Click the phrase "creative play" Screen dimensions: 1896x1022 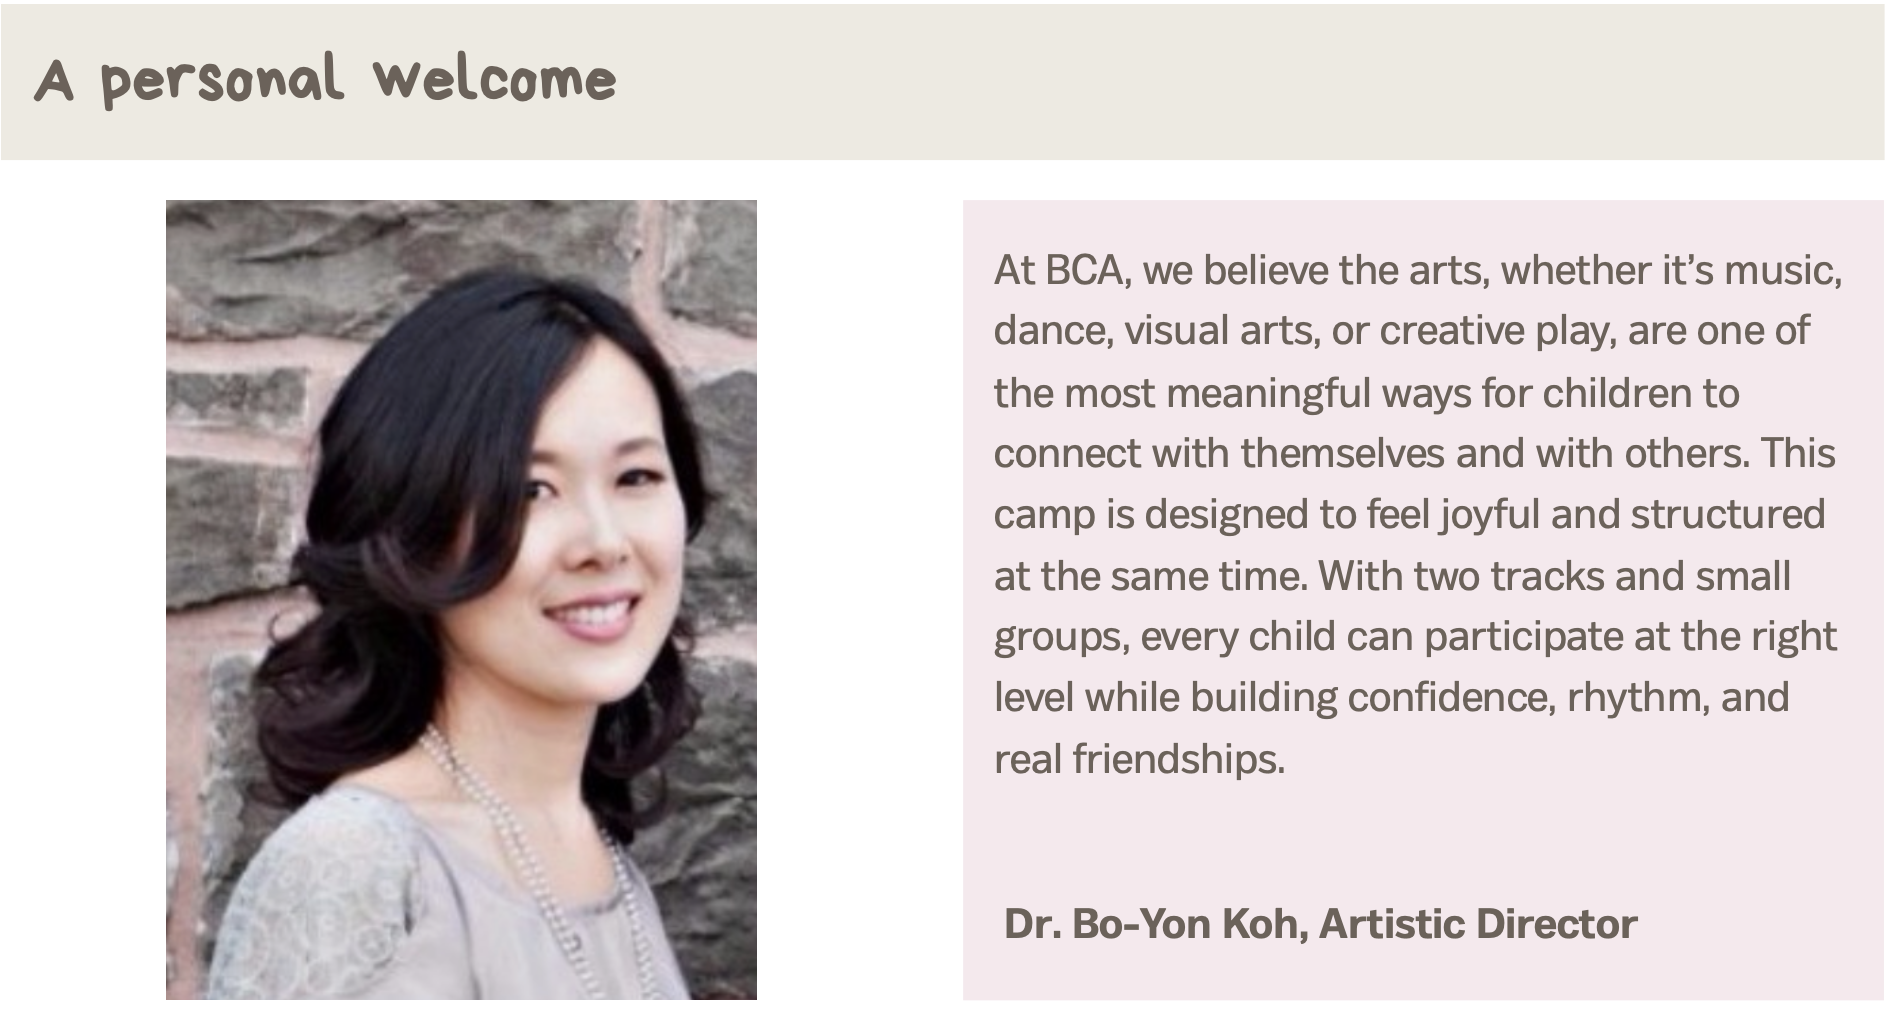(1494, 331)
